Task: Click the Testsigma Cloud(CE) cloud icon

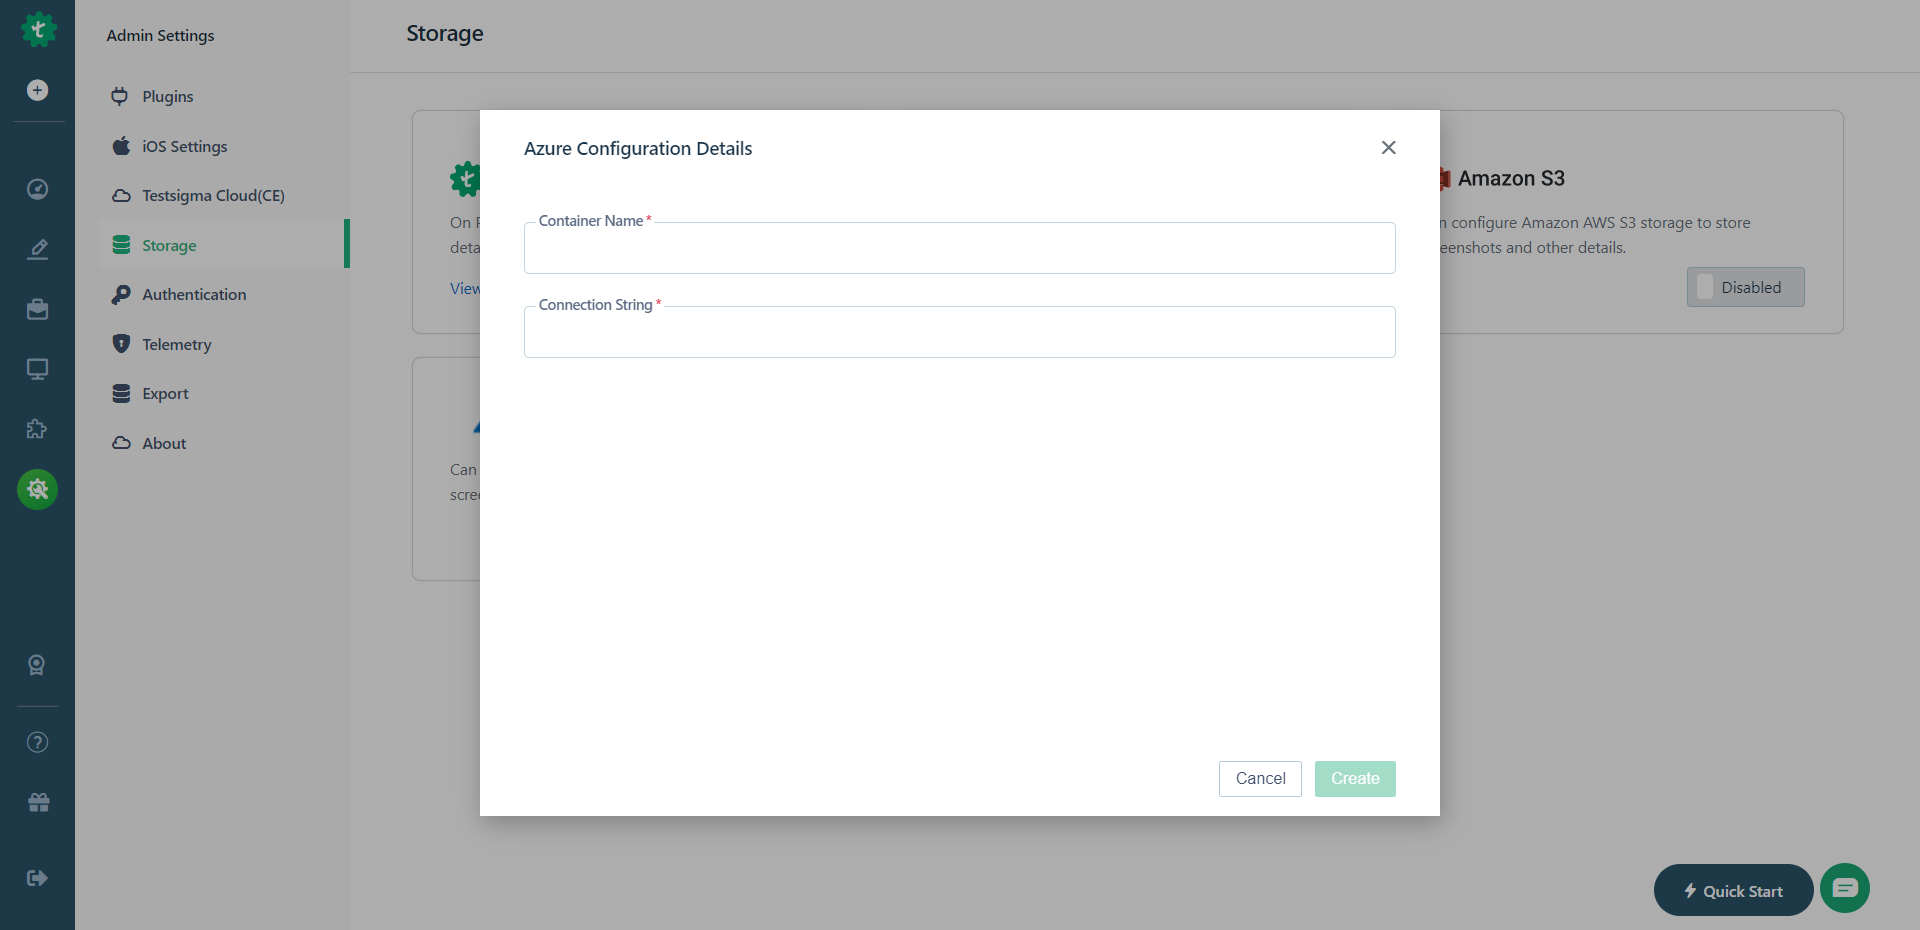Action: tap(121, 195)
